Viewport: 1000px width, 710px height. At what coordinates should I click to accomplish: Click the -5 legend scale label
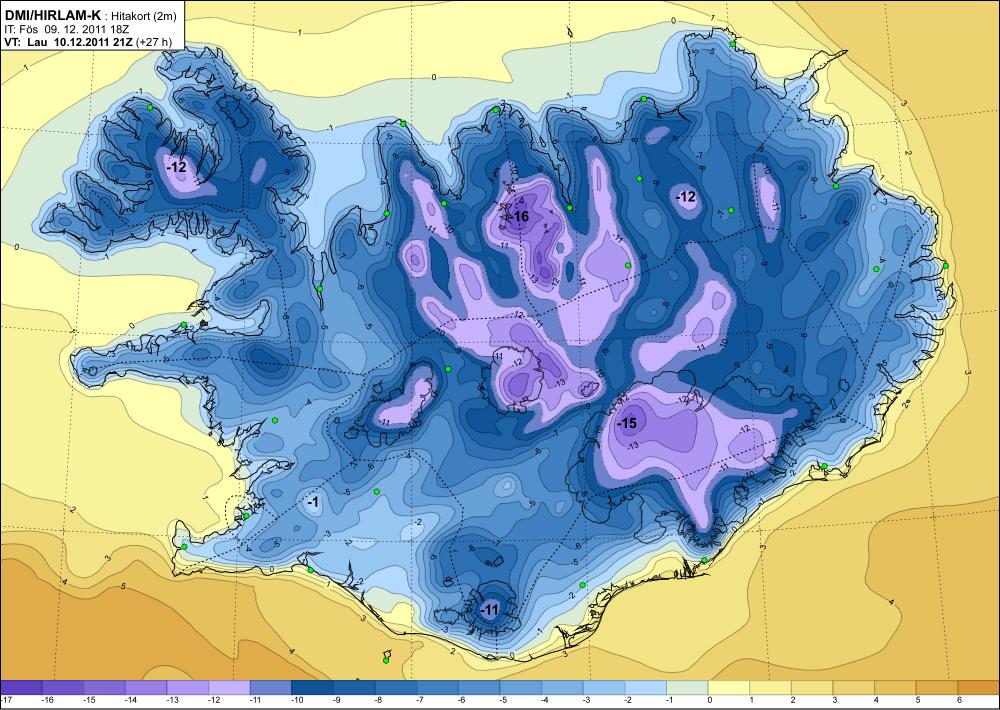point(503,700)
